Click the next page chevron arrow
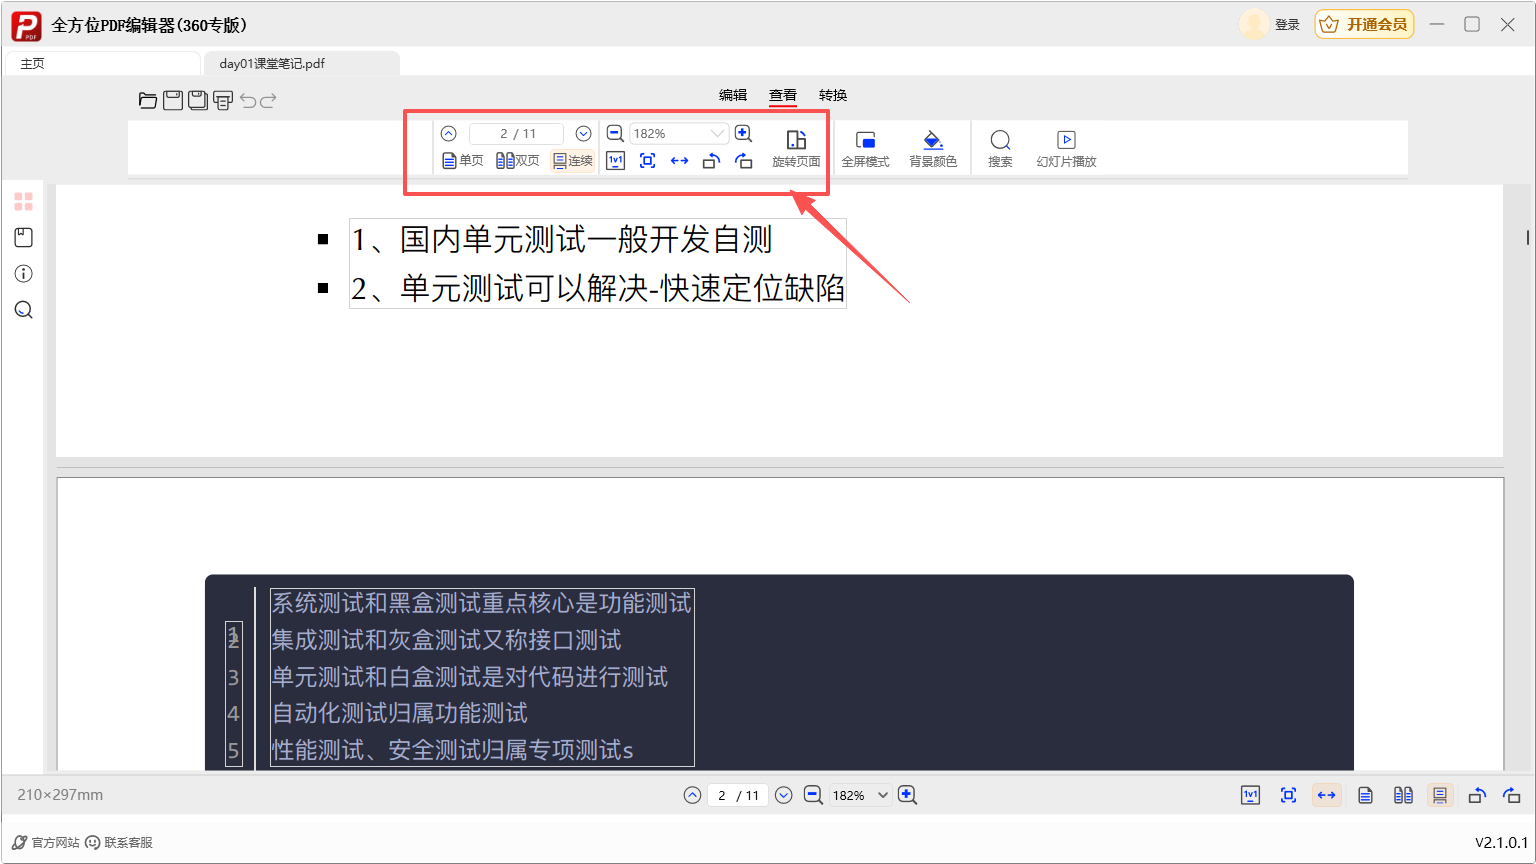 click(583, 132)
